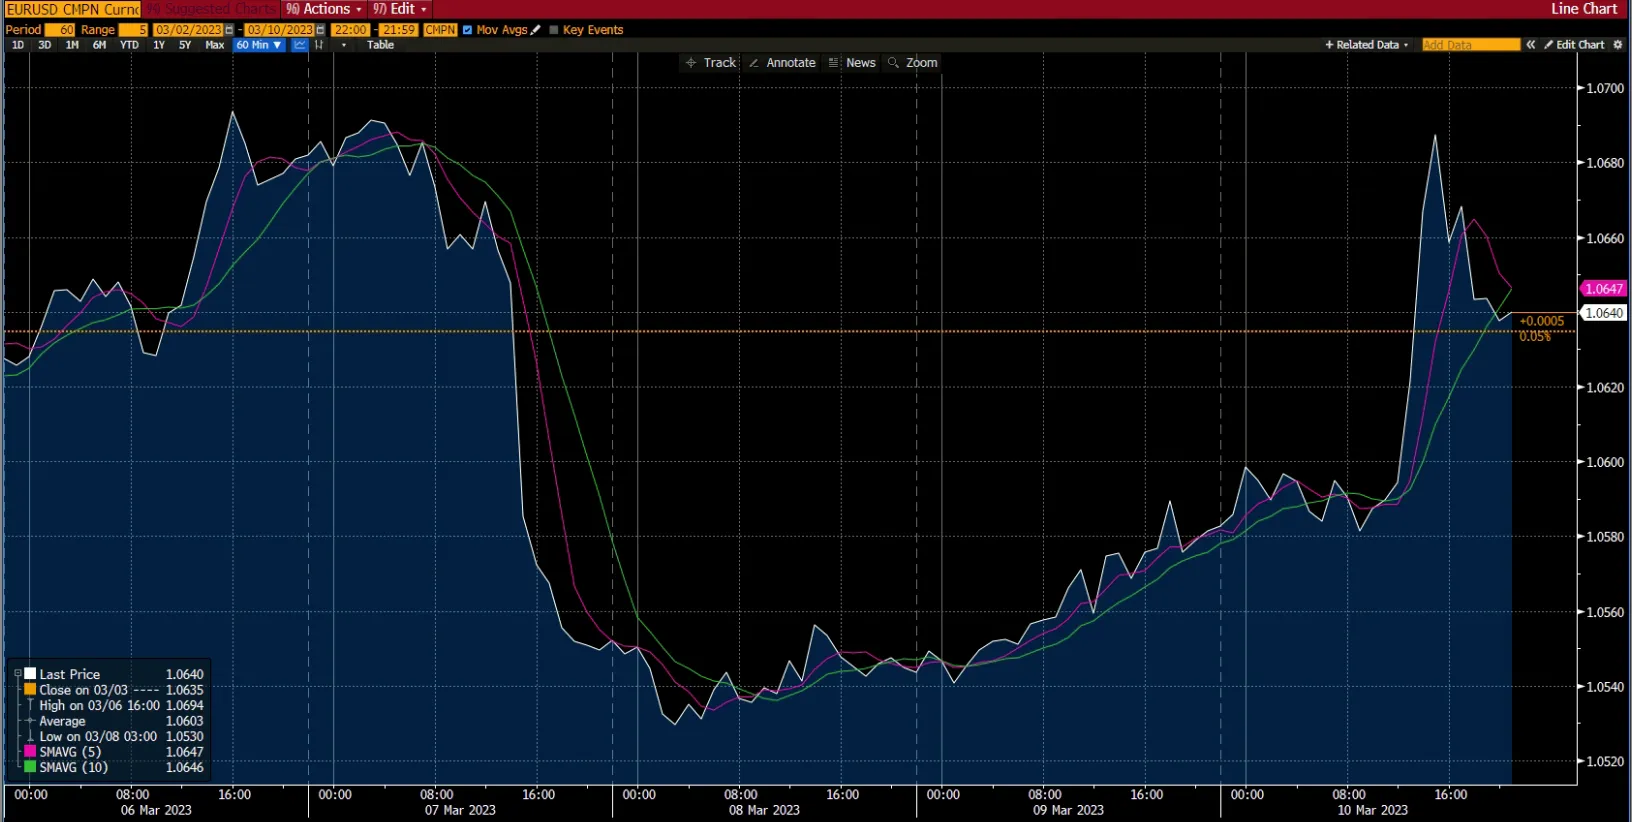Click the Close on 03/03 orange swatch
Screen dimensions: 1632x822
(30, 690)
